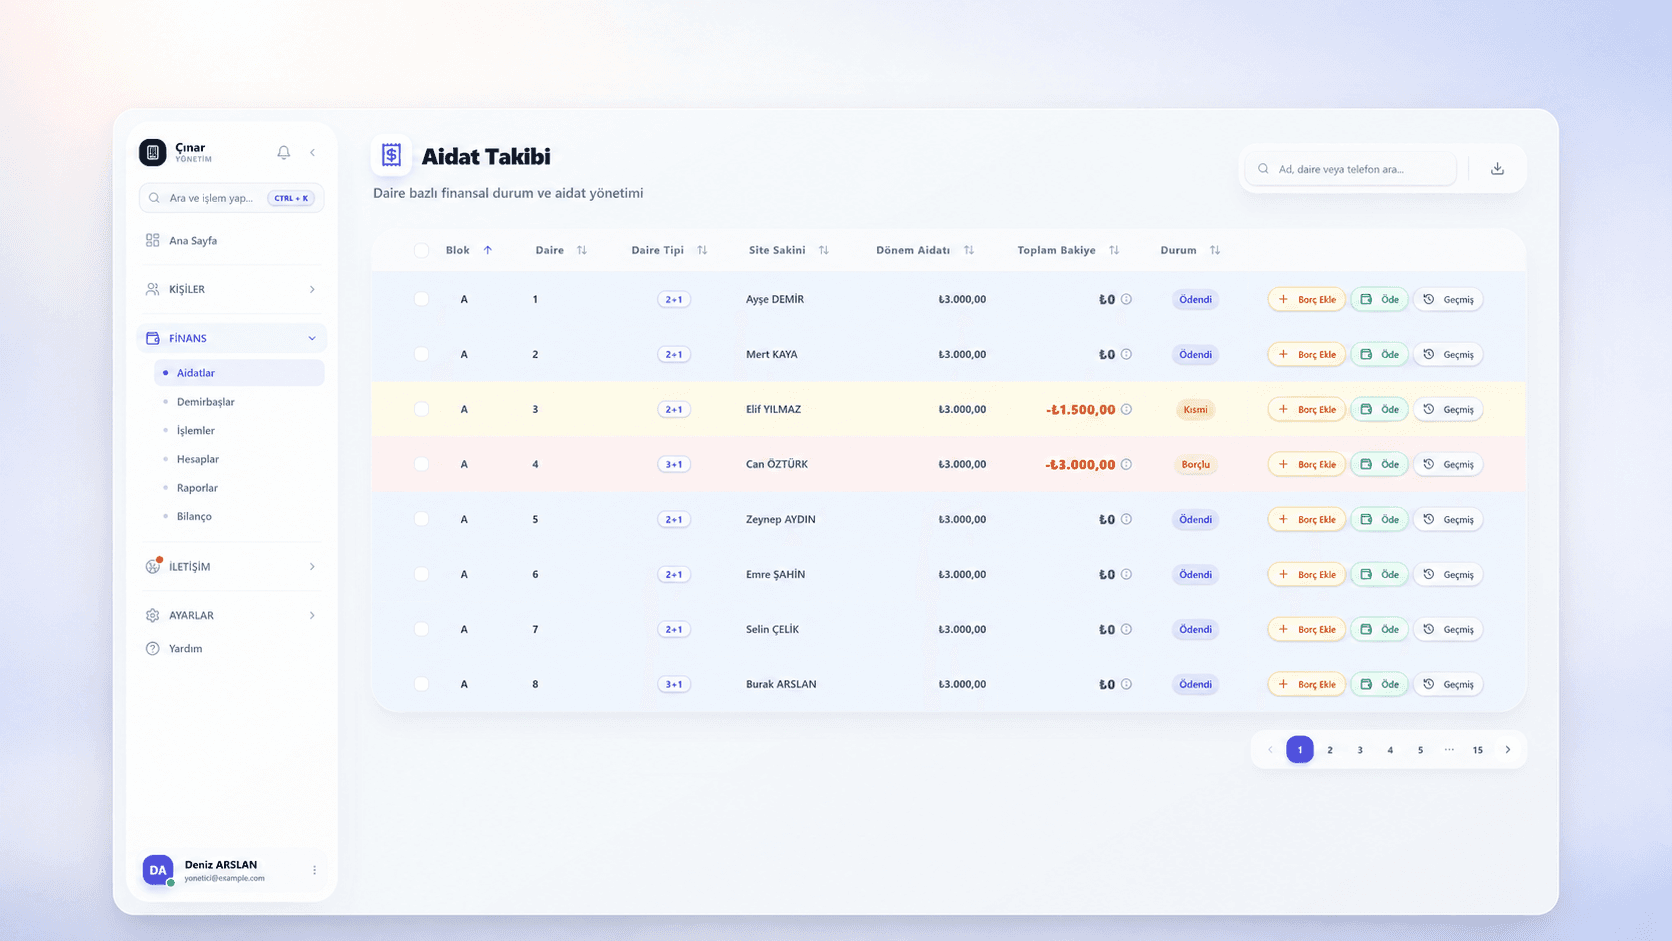The width and height of the screenshot is (1672, 941).
Task: Click Öde for Can ÖZTÜRK
Action: [x=1379, y=464]
